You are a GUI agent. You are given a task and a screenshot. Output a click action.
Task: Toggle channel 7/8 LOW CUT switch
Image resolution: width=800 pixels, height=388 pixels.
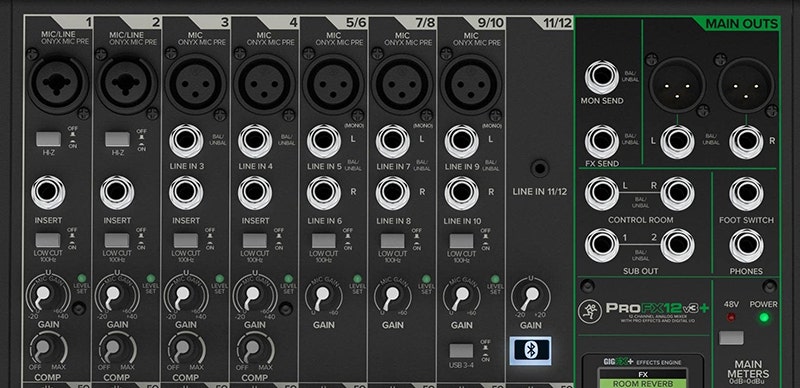(393, 240)
